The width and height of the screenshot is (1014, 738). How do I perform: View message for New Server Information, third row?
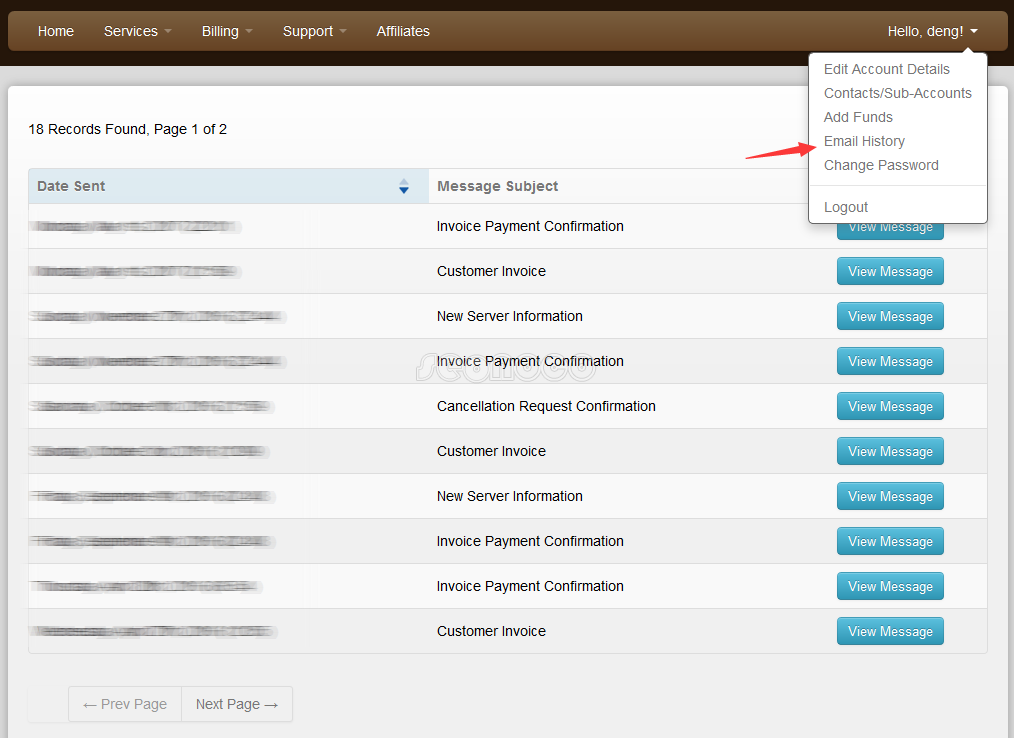click(x=890, y=317)
